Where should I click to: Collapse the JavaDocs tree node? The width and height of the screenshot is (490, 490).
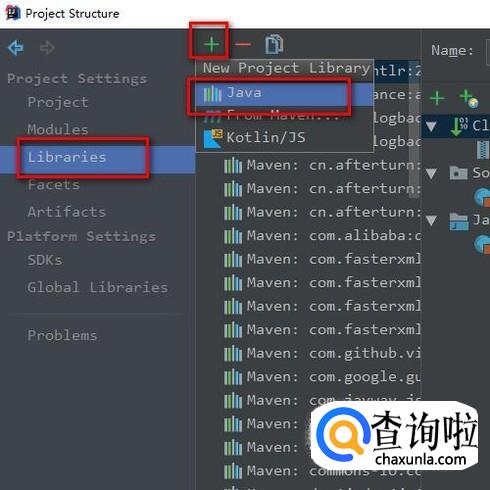[x=431, y=221]
